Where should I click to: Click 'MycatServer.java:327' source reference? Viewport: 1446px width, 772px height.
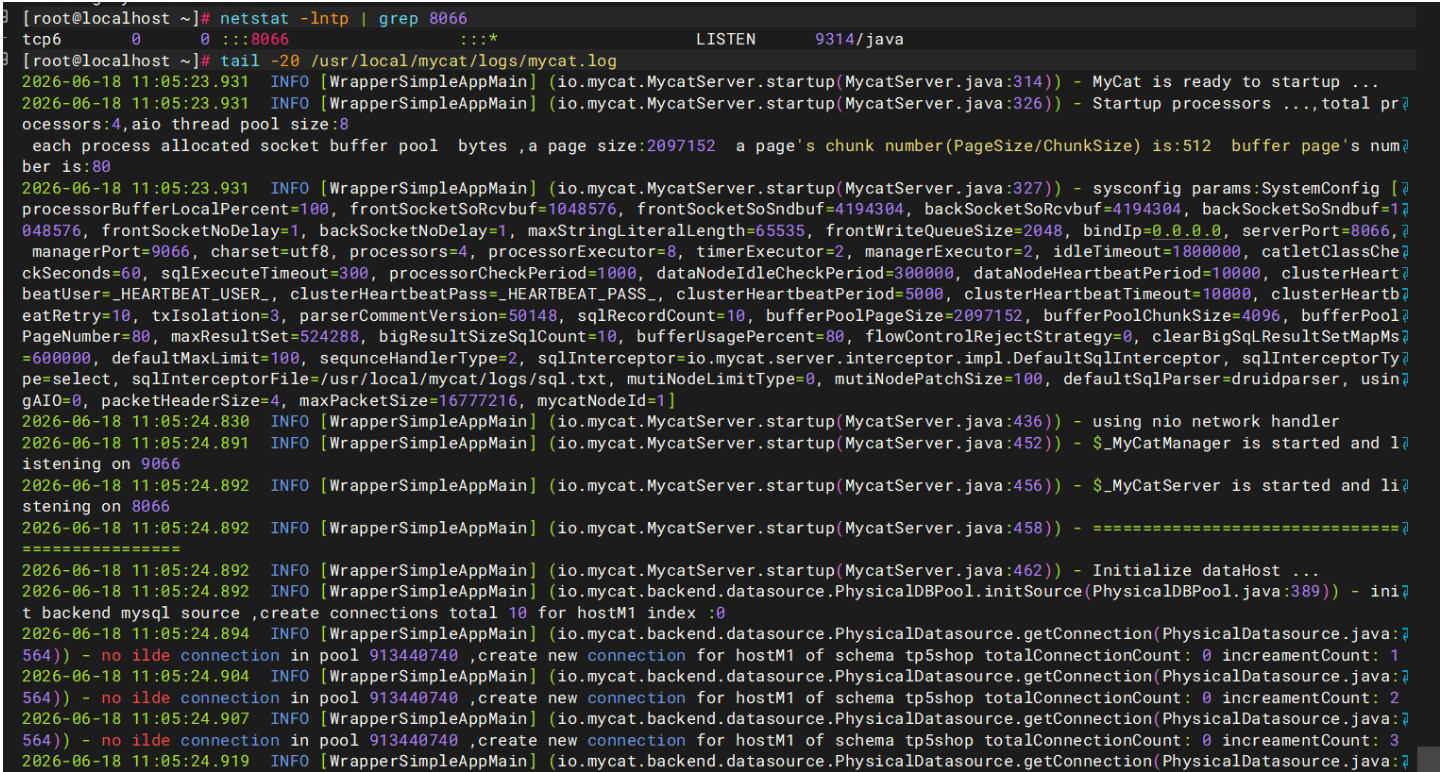(943, 188)
